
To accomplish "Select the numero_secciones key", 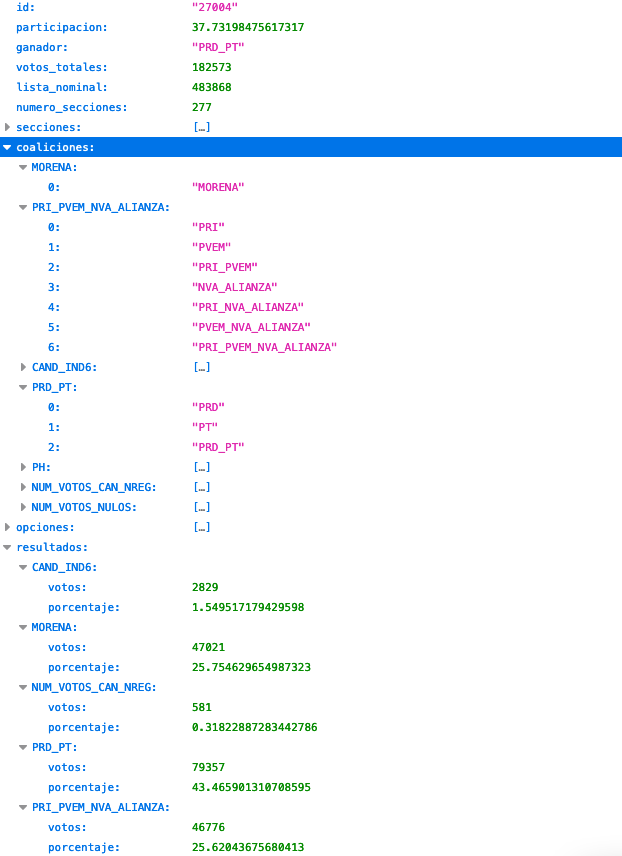I will pos(72,108).
